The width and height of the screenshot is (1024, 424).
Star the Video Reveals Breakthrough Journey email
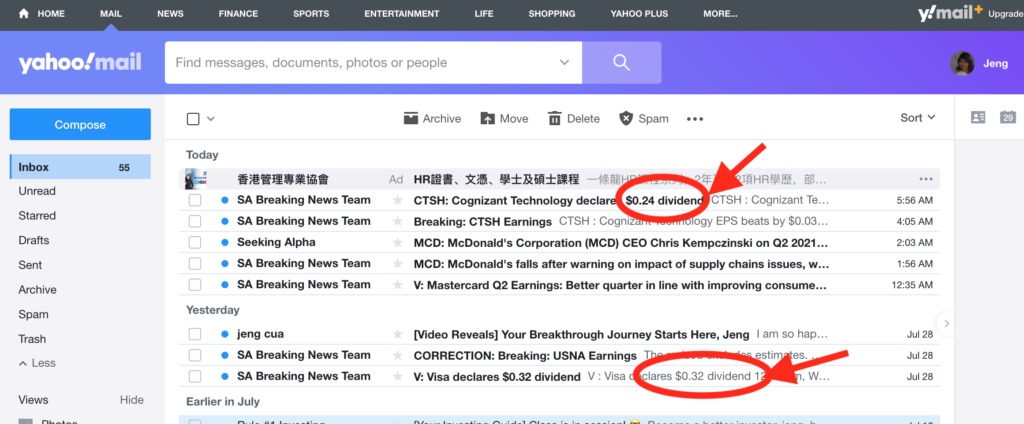click(x=397, y=334)
